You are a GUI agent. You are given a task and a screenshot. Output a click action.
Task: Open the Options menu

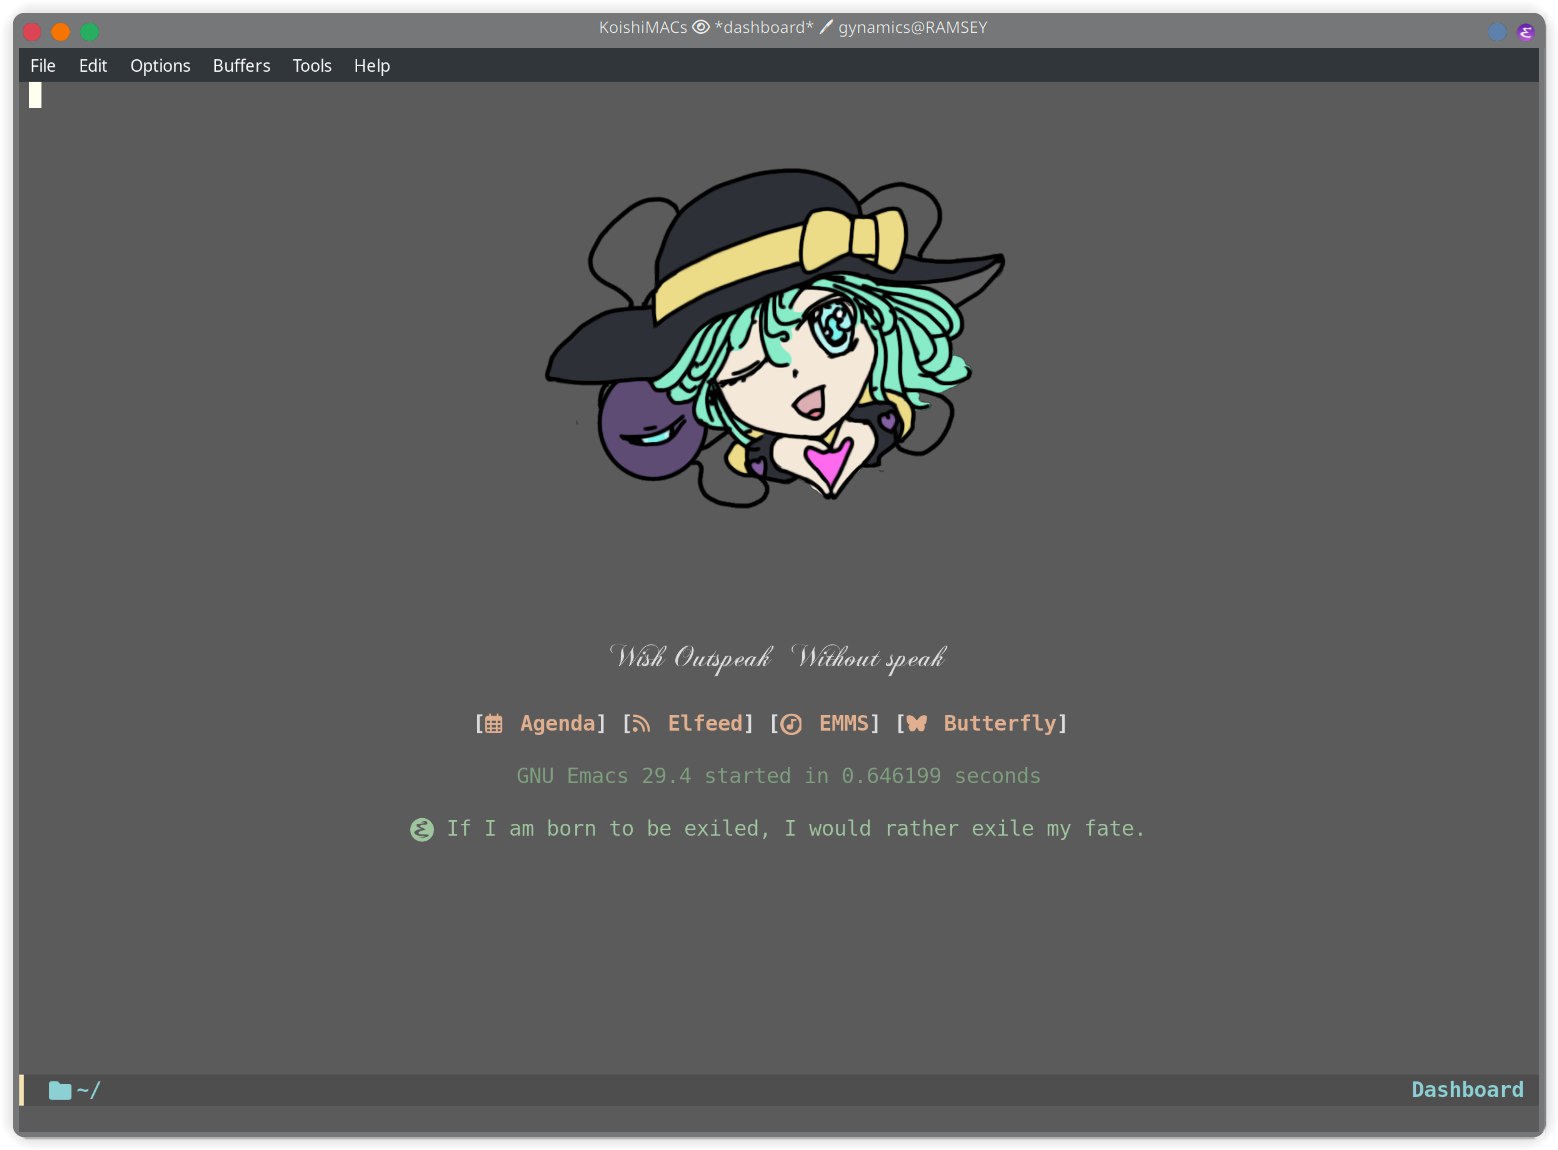[160, 66]
